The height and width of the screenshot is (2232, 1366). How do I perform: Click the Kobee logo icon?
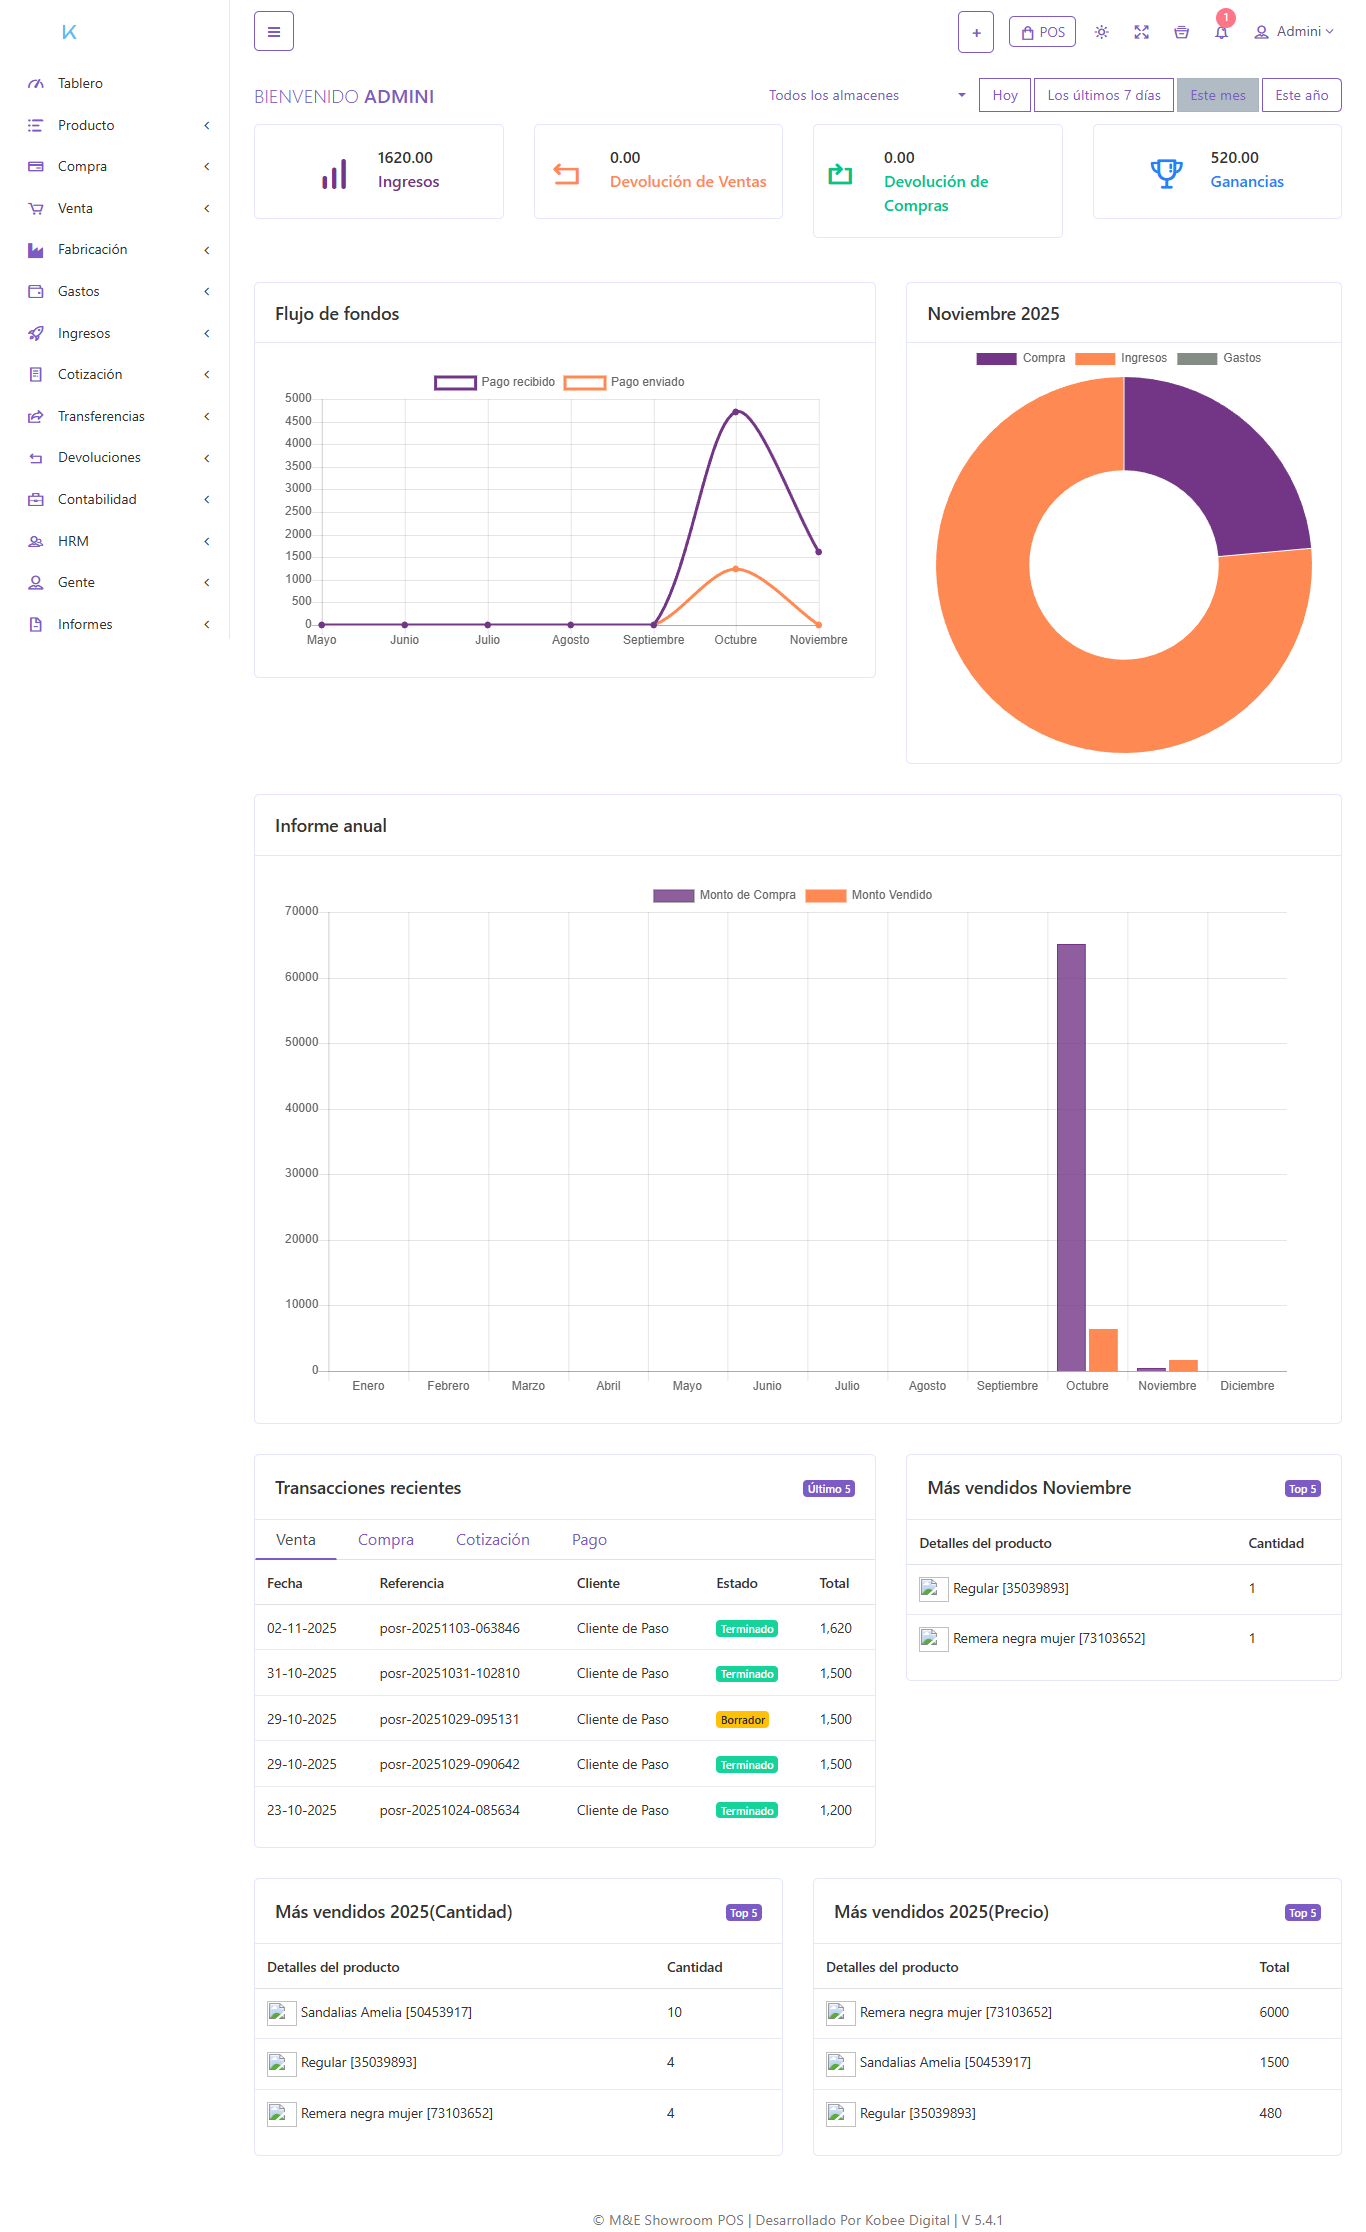[x=69, y=32]
